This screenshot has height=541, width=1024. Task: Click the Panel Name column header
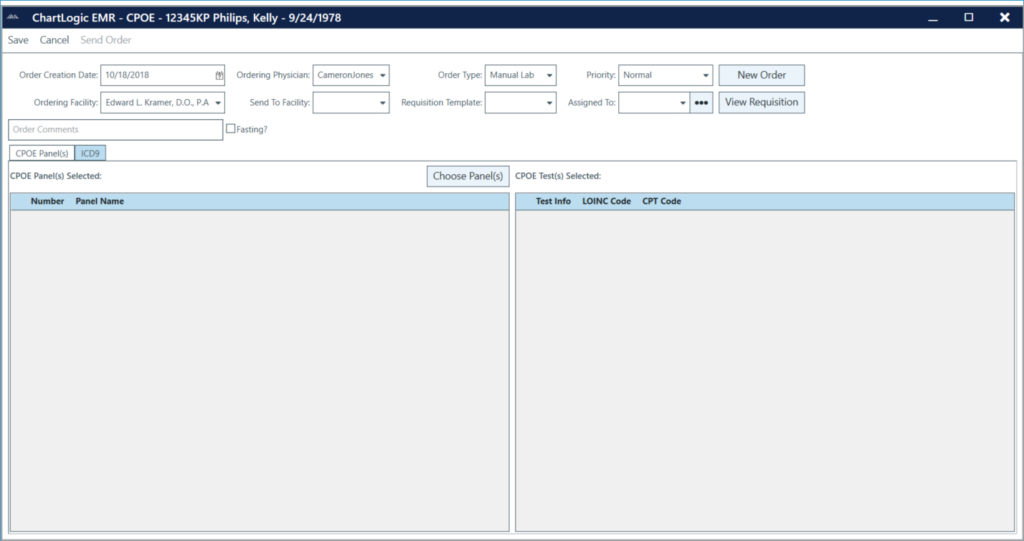click(x=99, y=201)
